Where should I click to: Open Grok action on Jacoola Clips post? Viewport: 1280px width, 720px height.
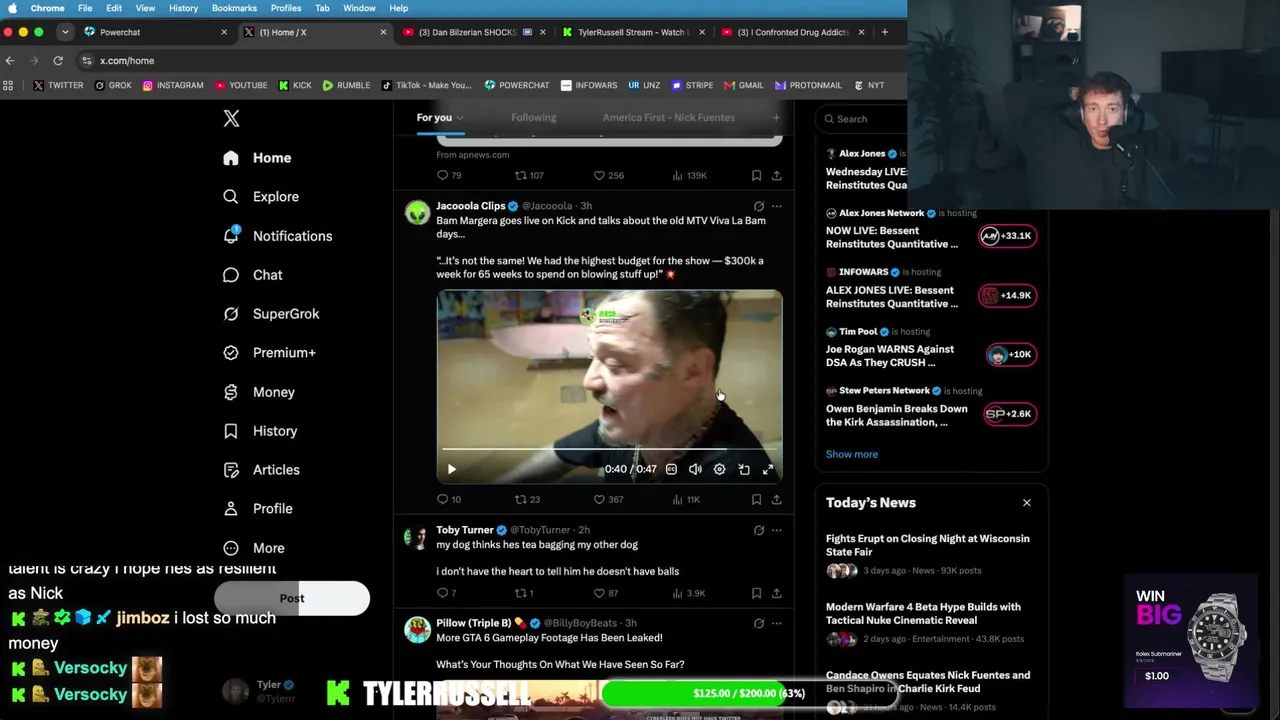[x=758, y=206]
